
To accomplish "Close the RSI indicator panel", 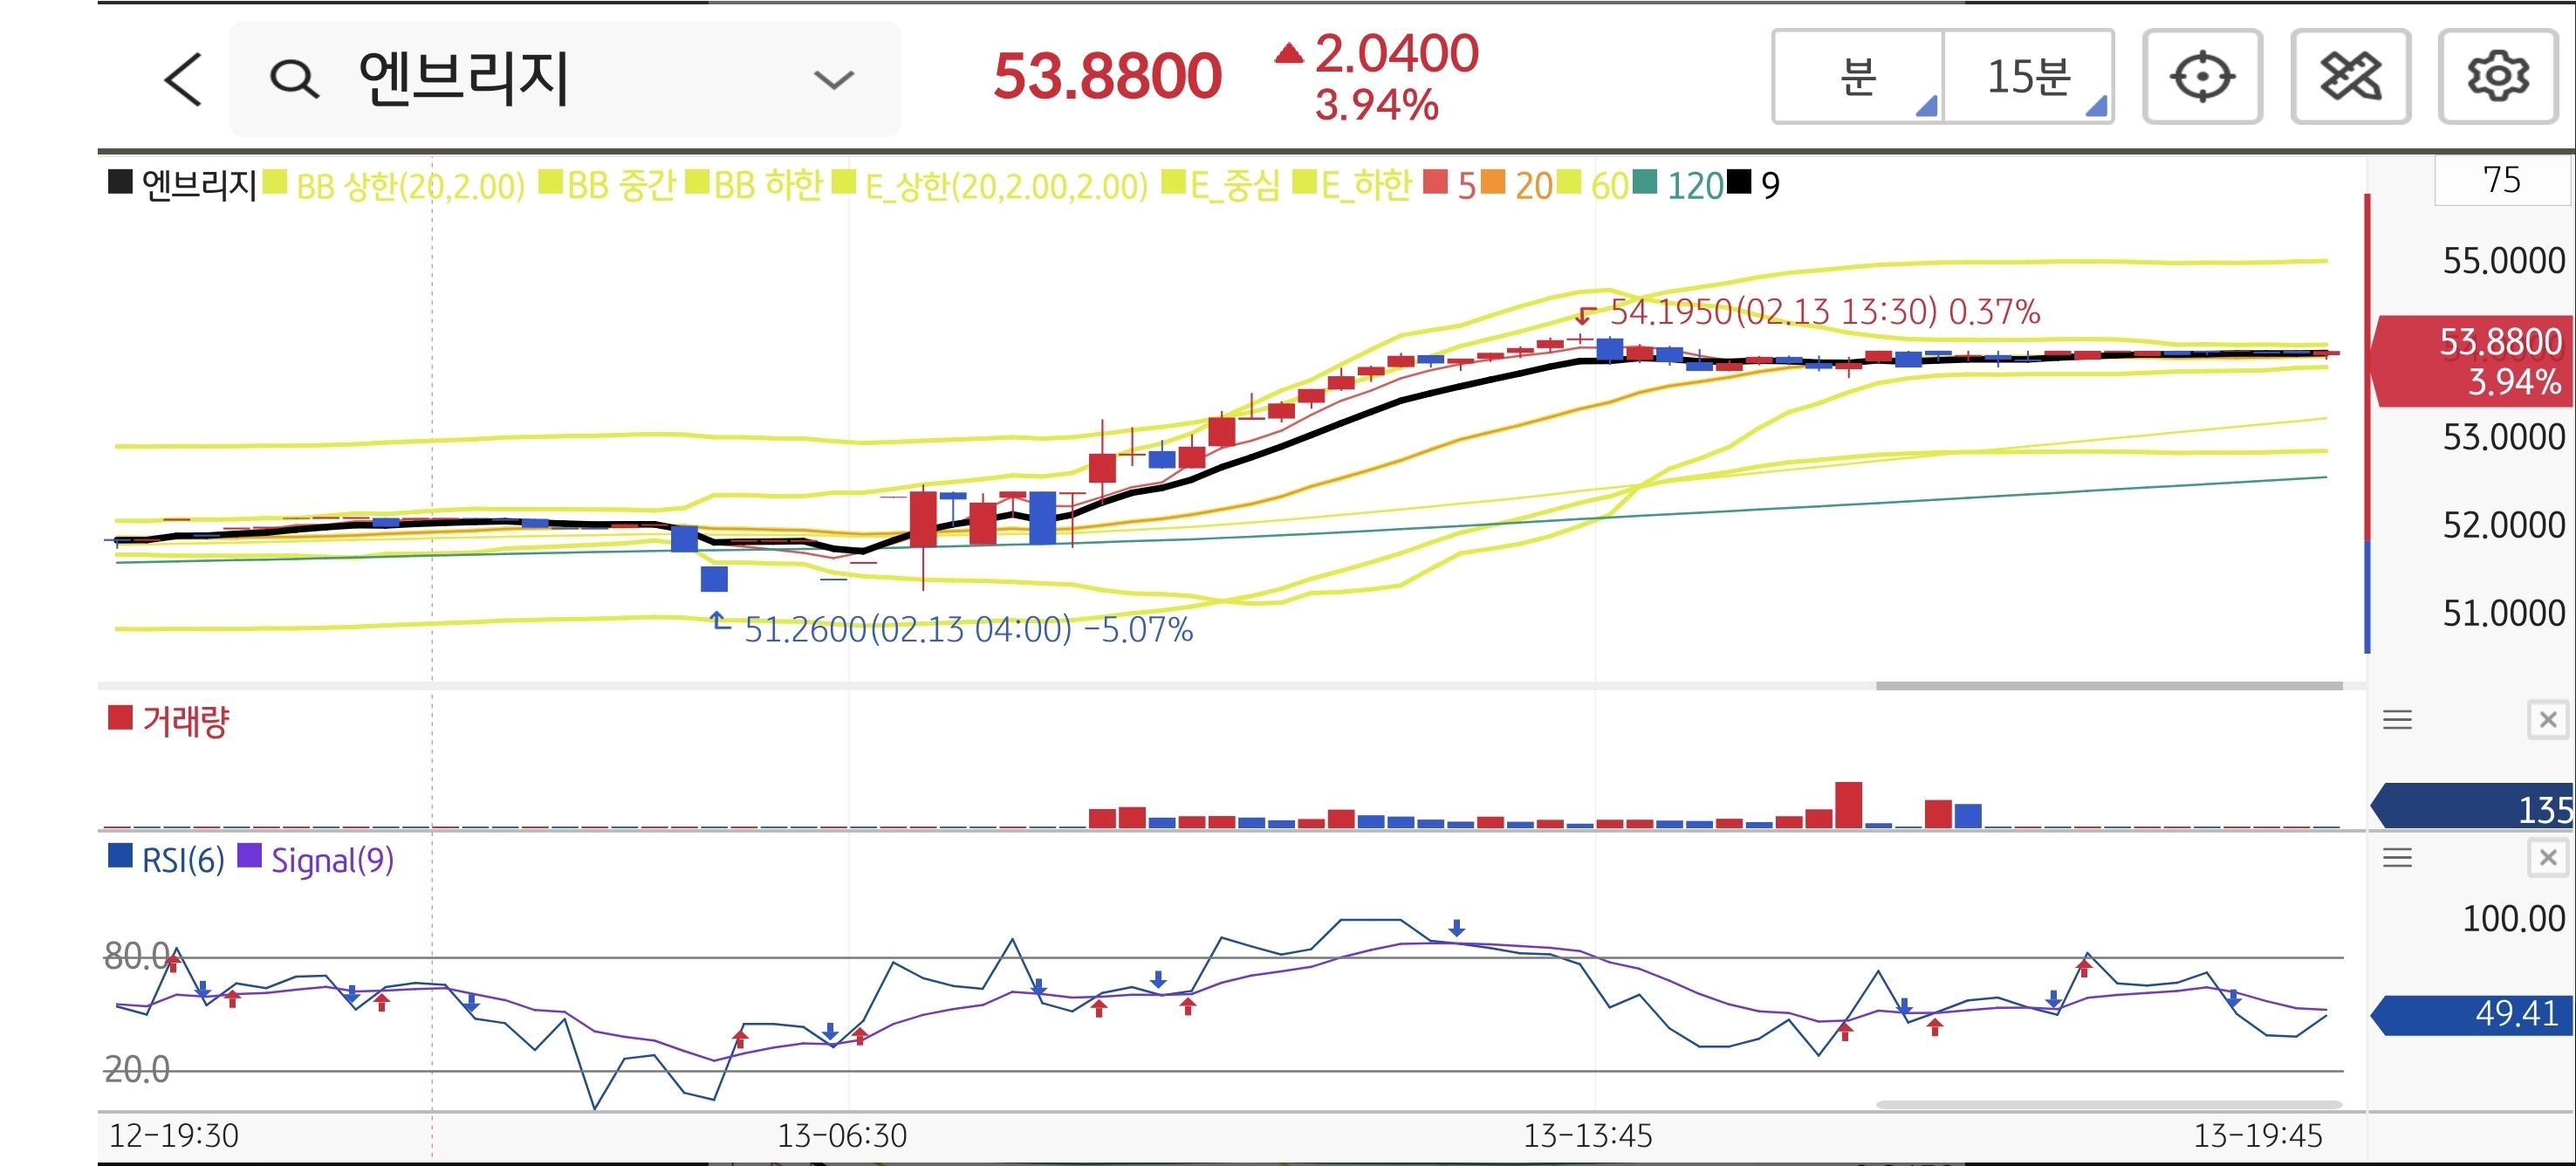I will point(2547,857).
